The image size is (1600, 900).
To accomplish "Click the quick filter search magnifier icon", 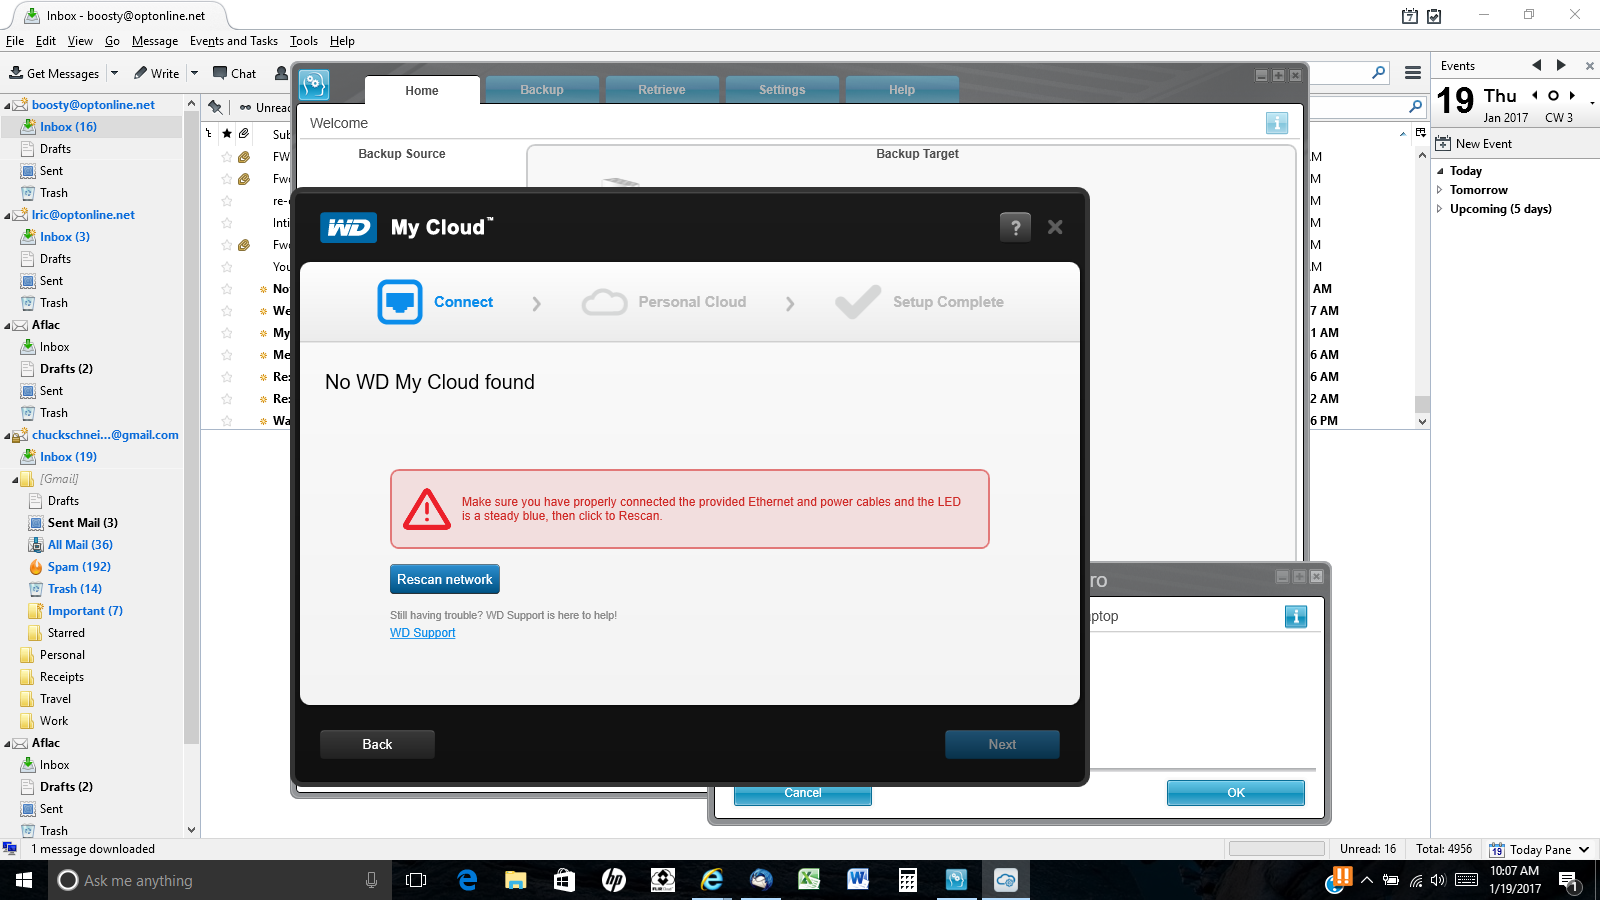I will [1416, 106].
